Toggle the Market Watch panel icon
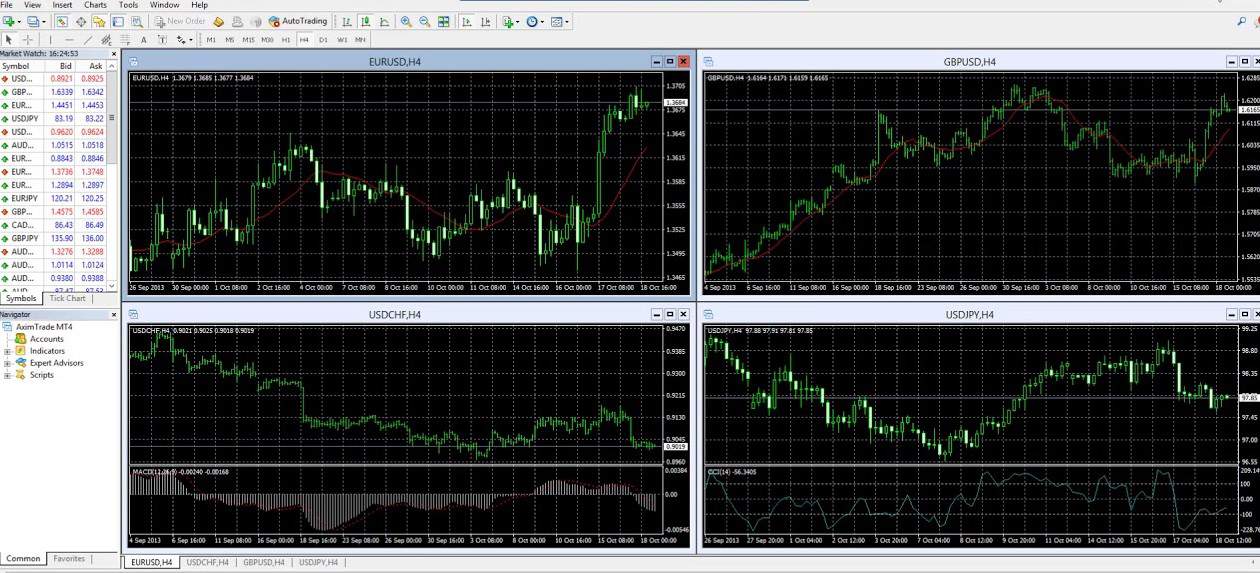 [x=61, y=21]
